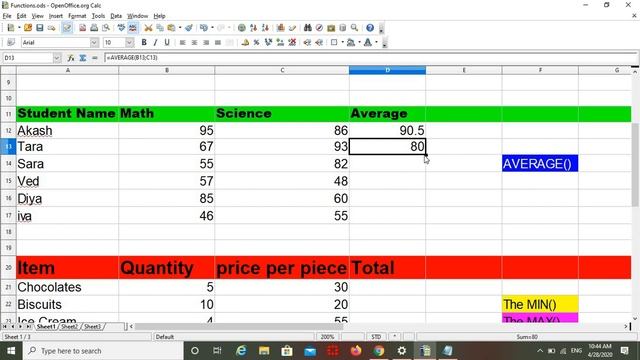Copy selection using the Copy icon

point(160,28)
